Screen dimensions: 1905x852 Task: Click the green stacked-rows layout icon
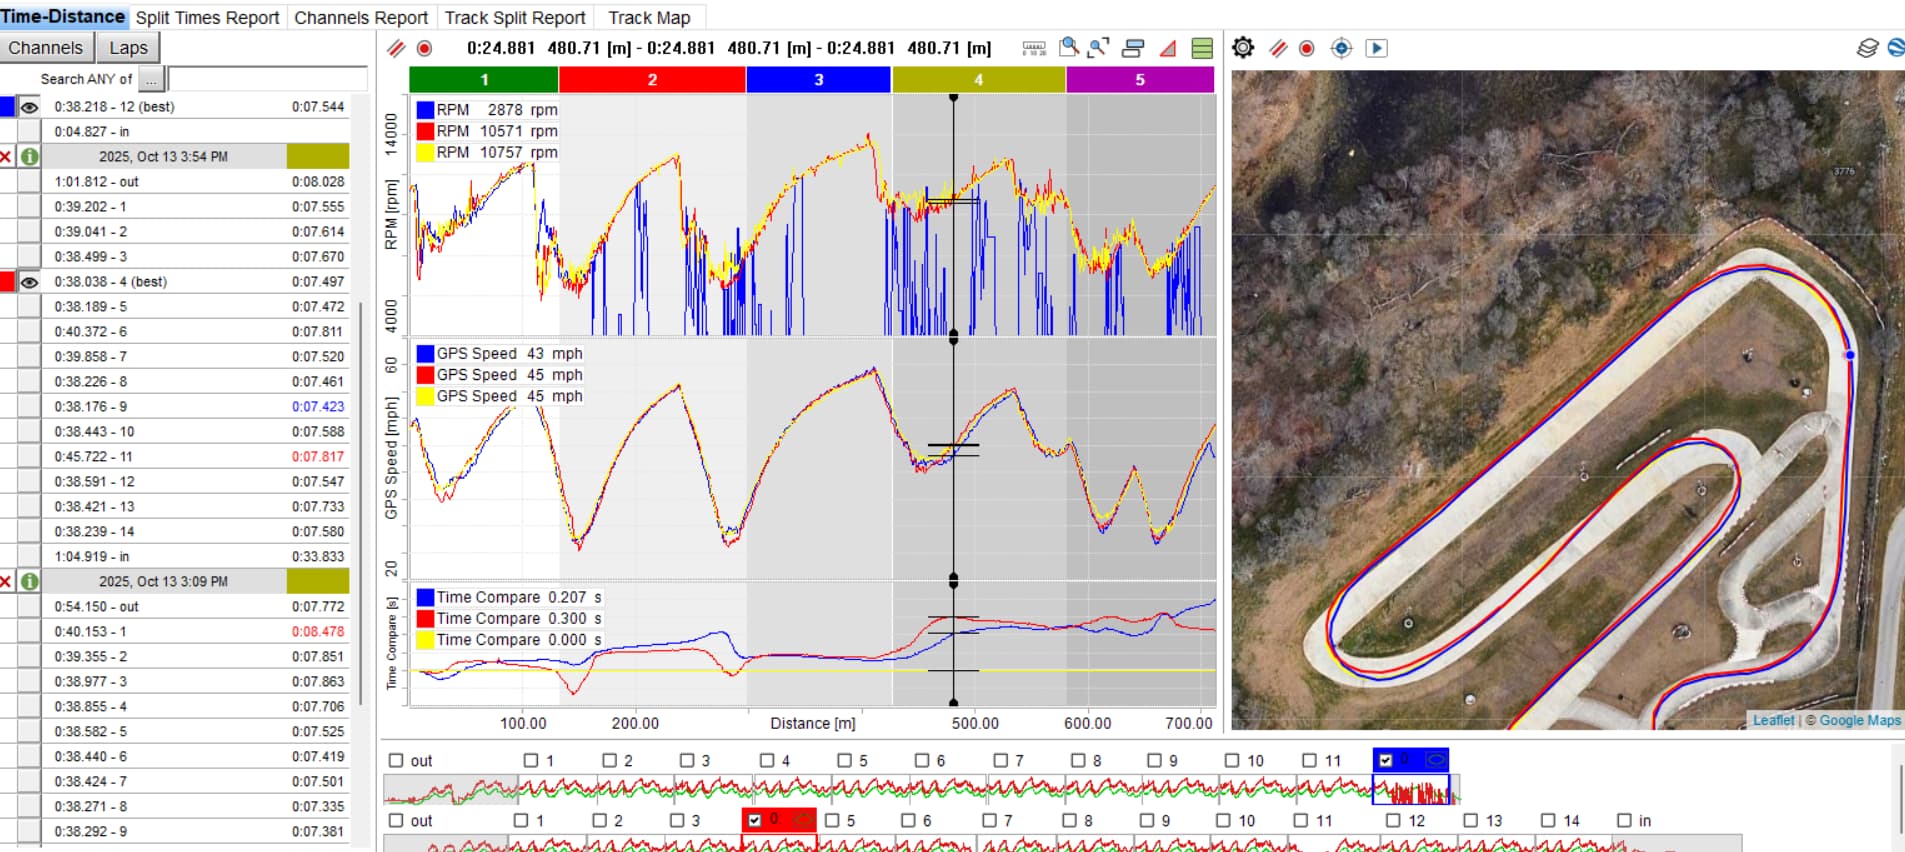point(1202,48)
